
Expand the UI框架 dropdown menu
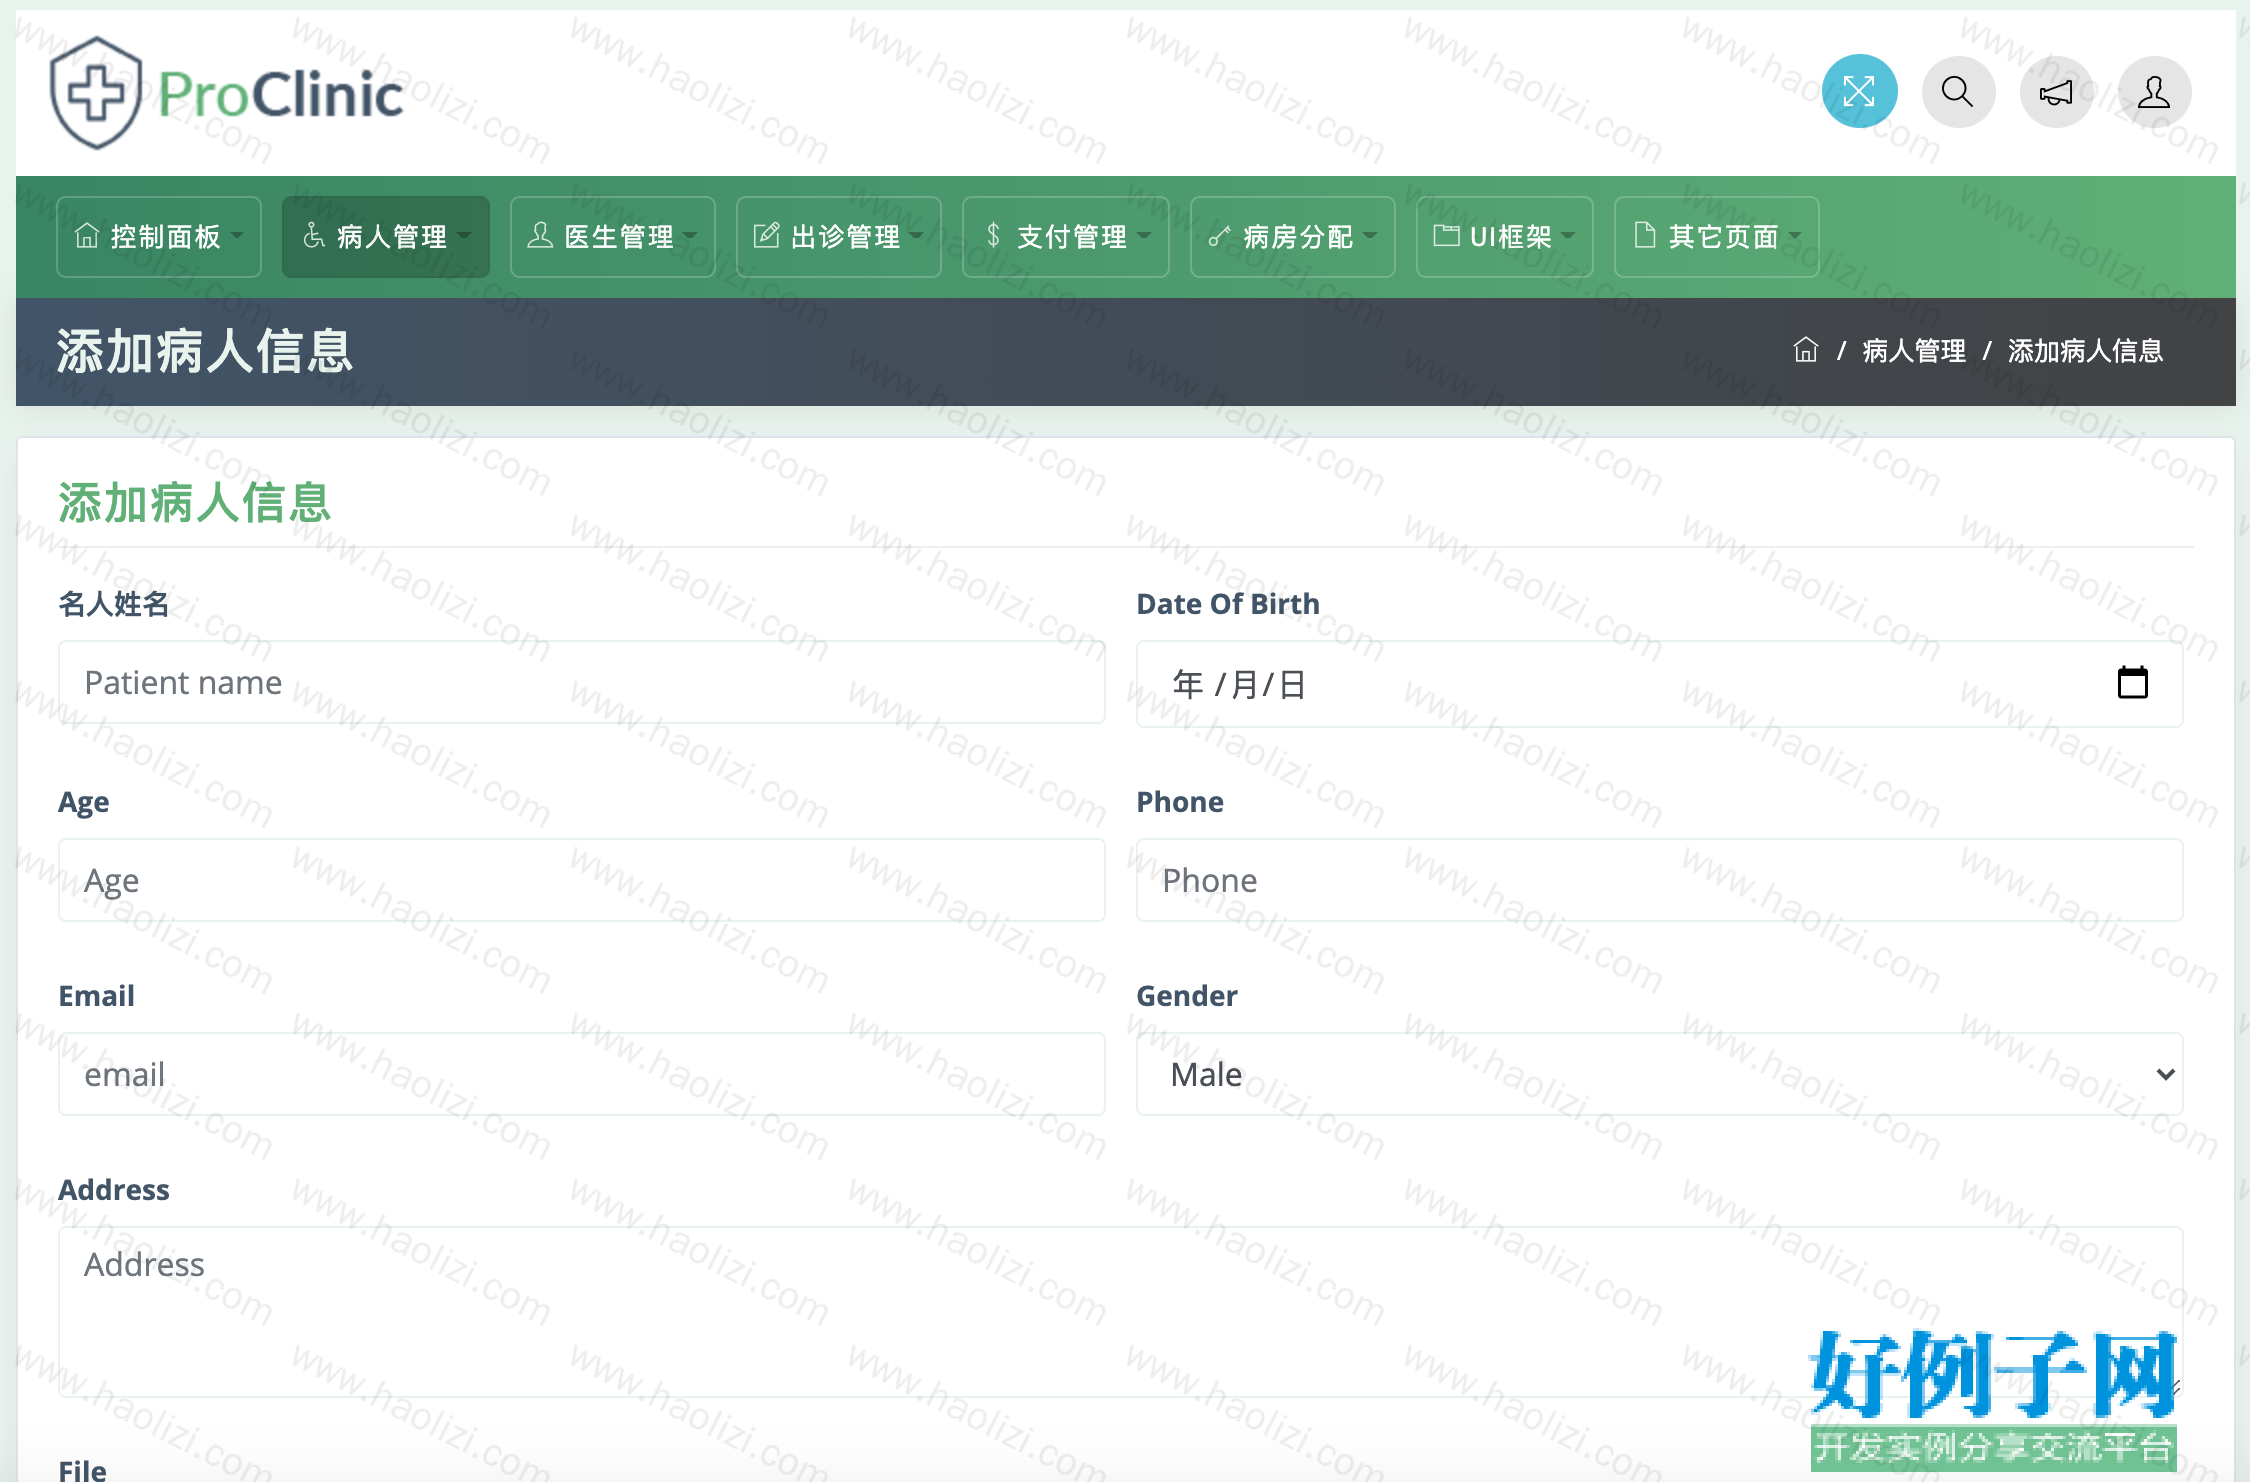click(1504, 237)
